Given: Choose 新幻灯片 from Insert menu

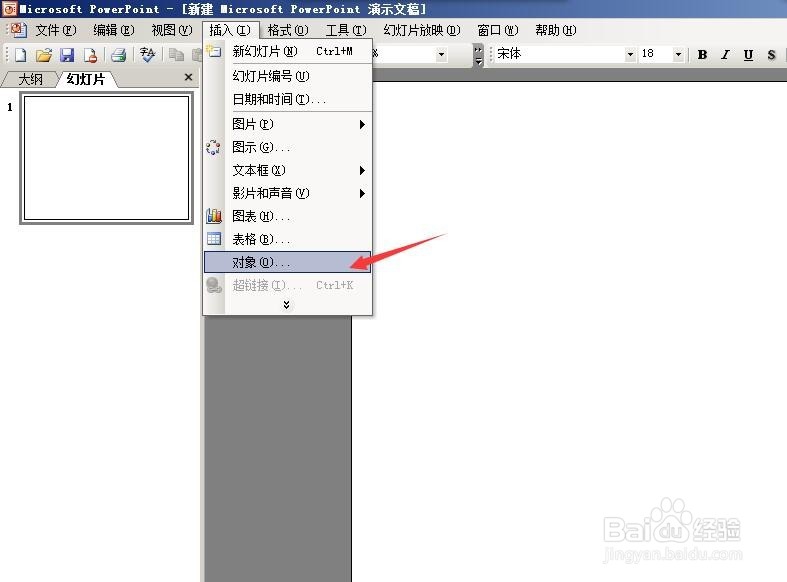Looking at the screenshot, I should coord(288,51).
